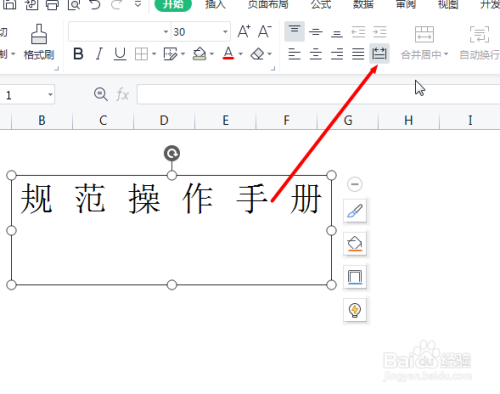
Task: Click the Save icon in quick access bar
Action: 9,4
